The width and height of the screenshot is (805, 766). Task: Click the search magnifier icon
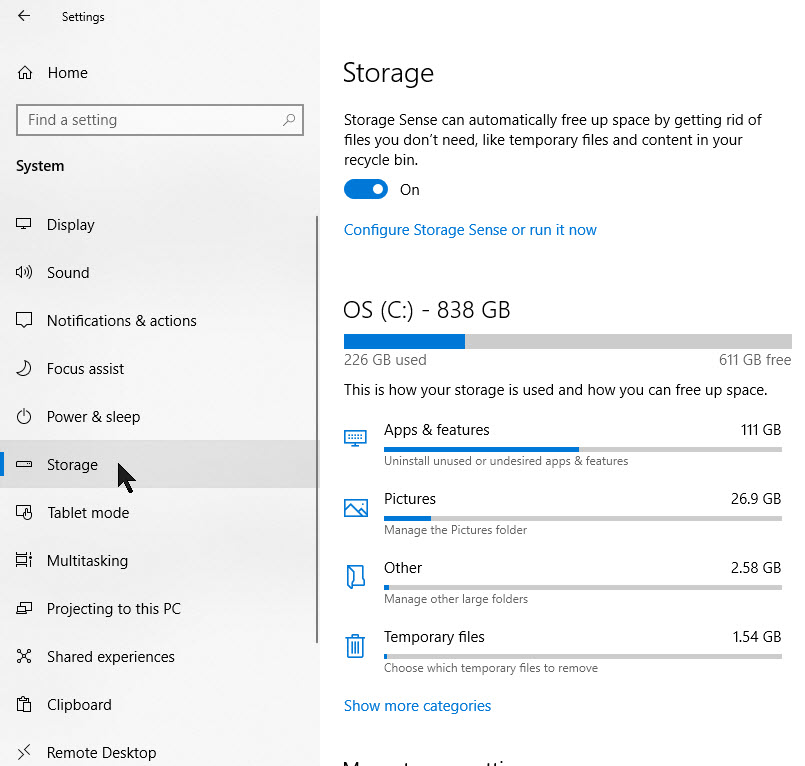pyautogui.click(x=289, y=120)
